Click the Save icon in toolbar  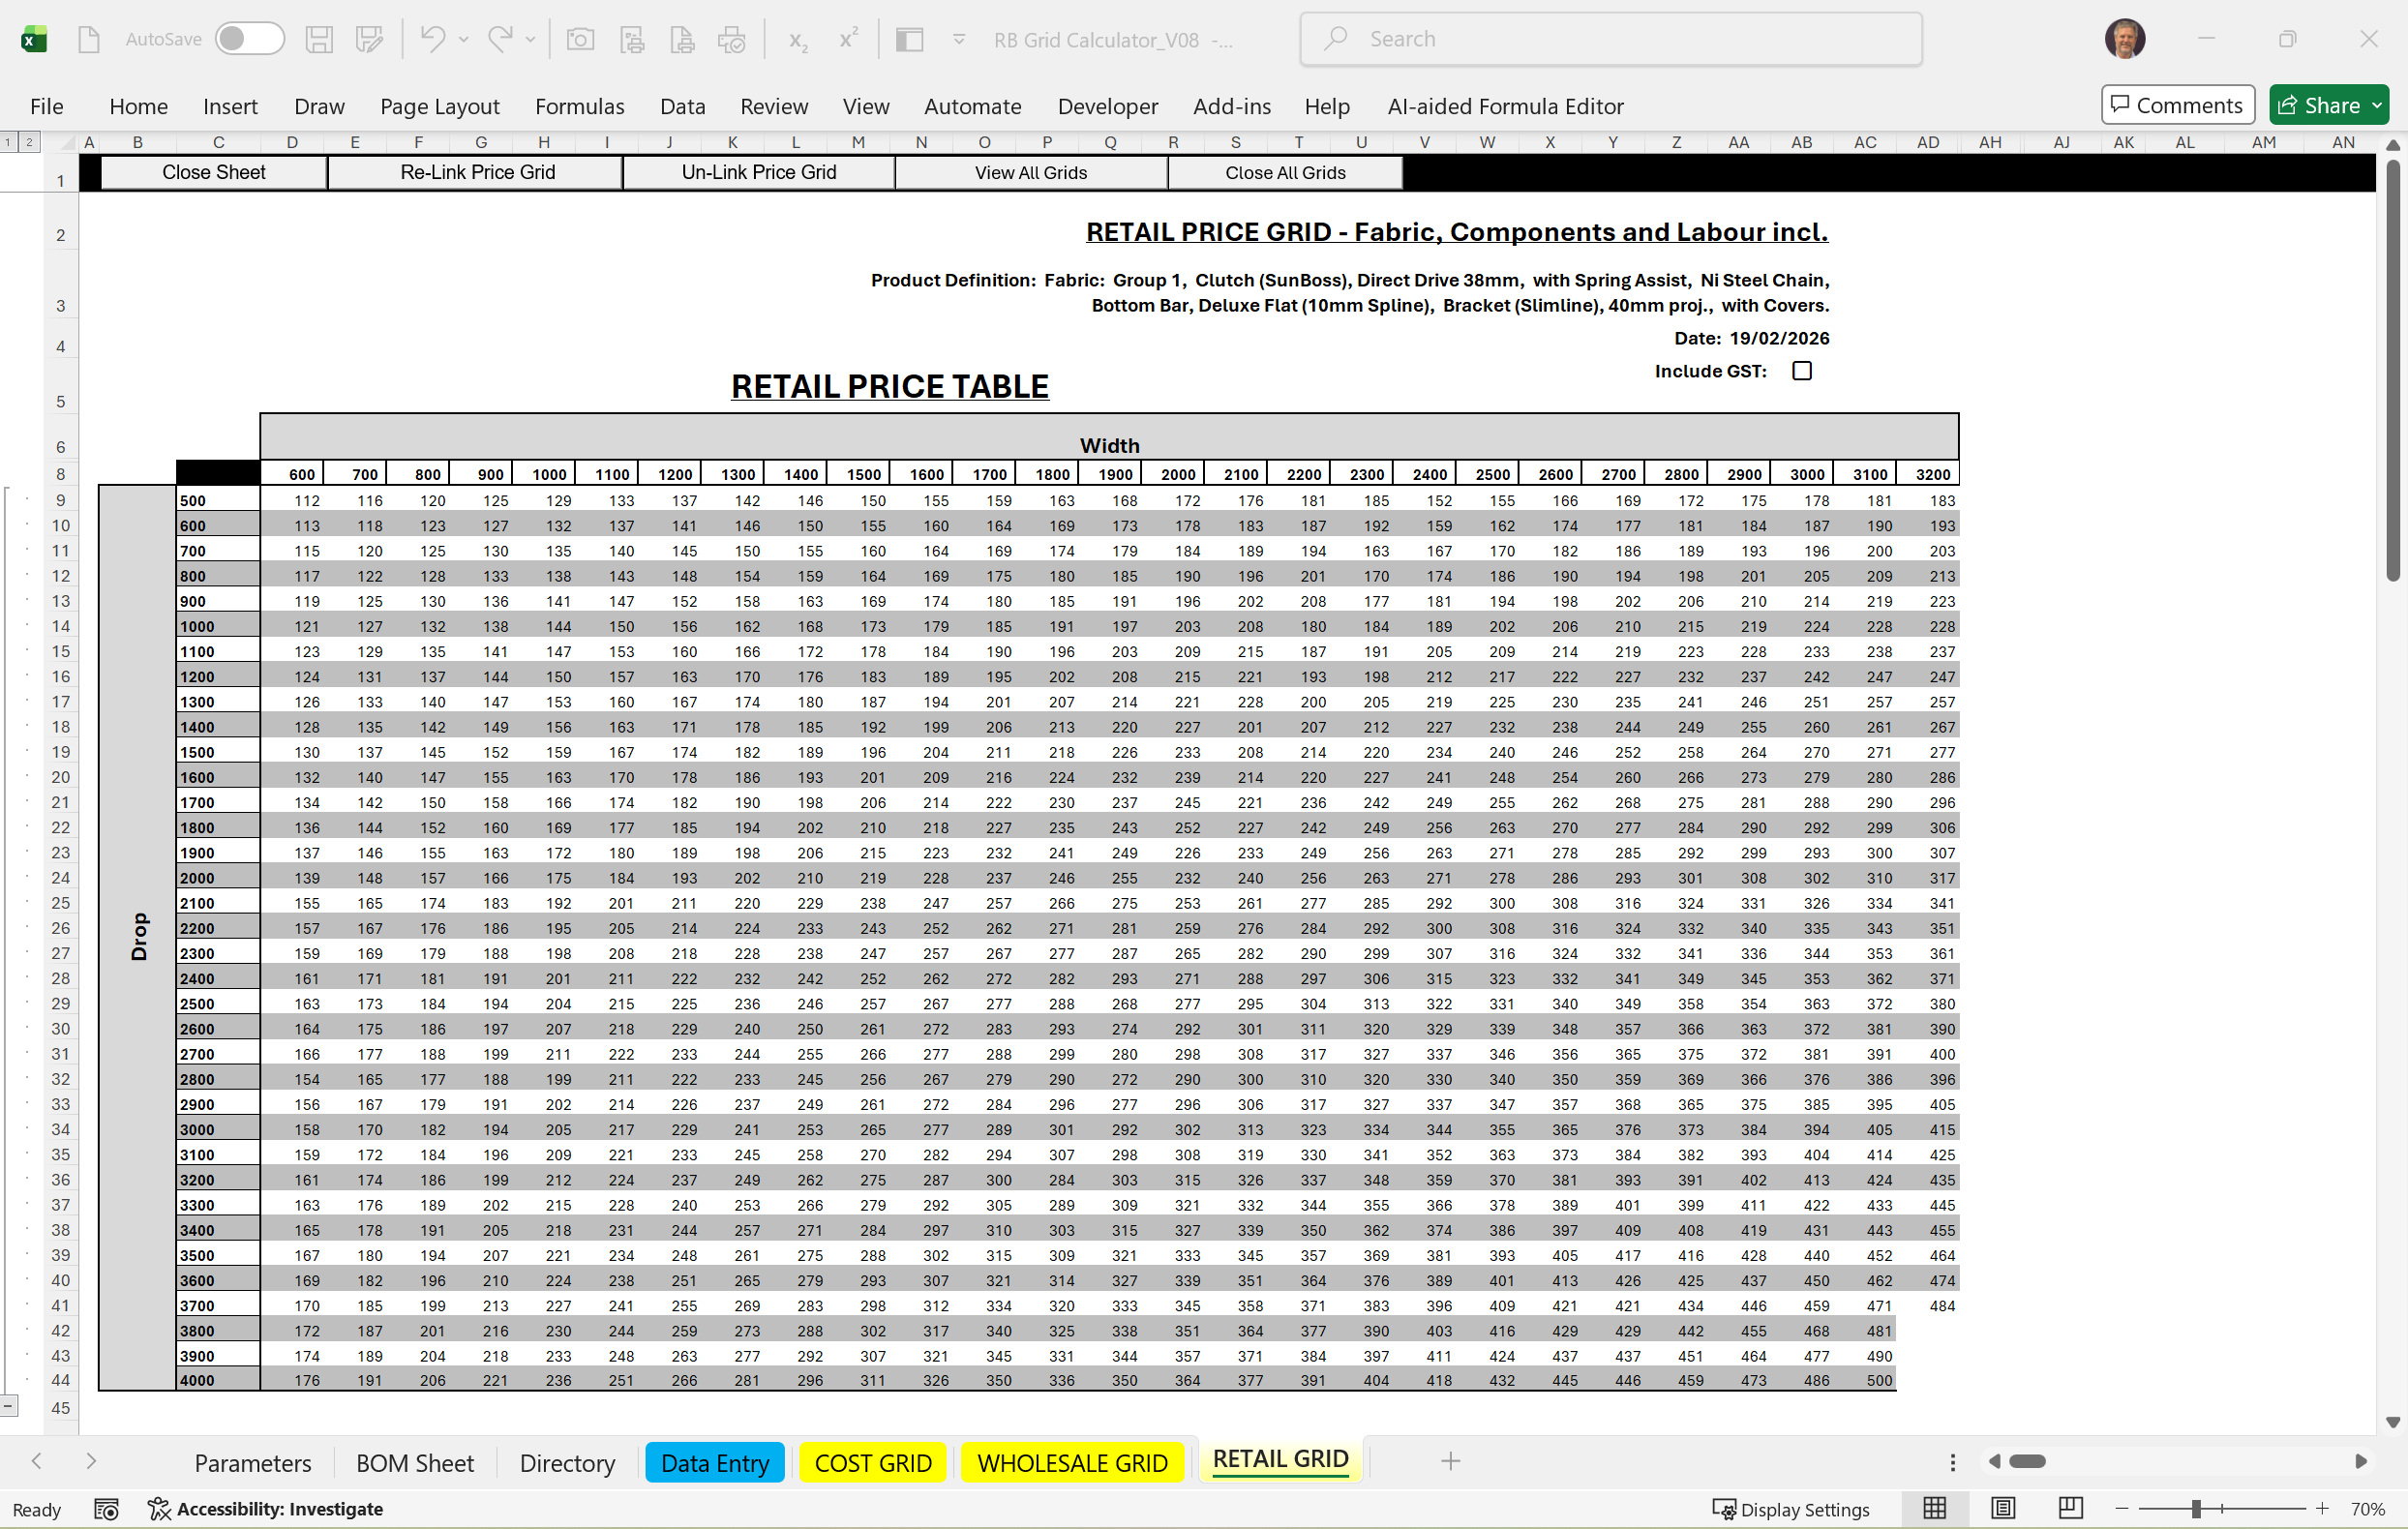coord(318,40)
